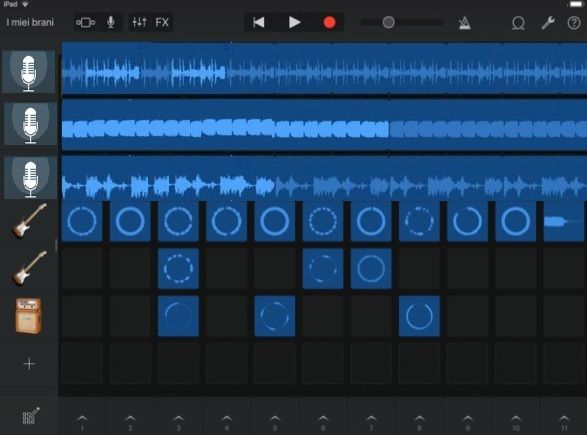Open song settings with the wrench icon
The height and width of the screenshot is (435, 587).
point(548,23)
